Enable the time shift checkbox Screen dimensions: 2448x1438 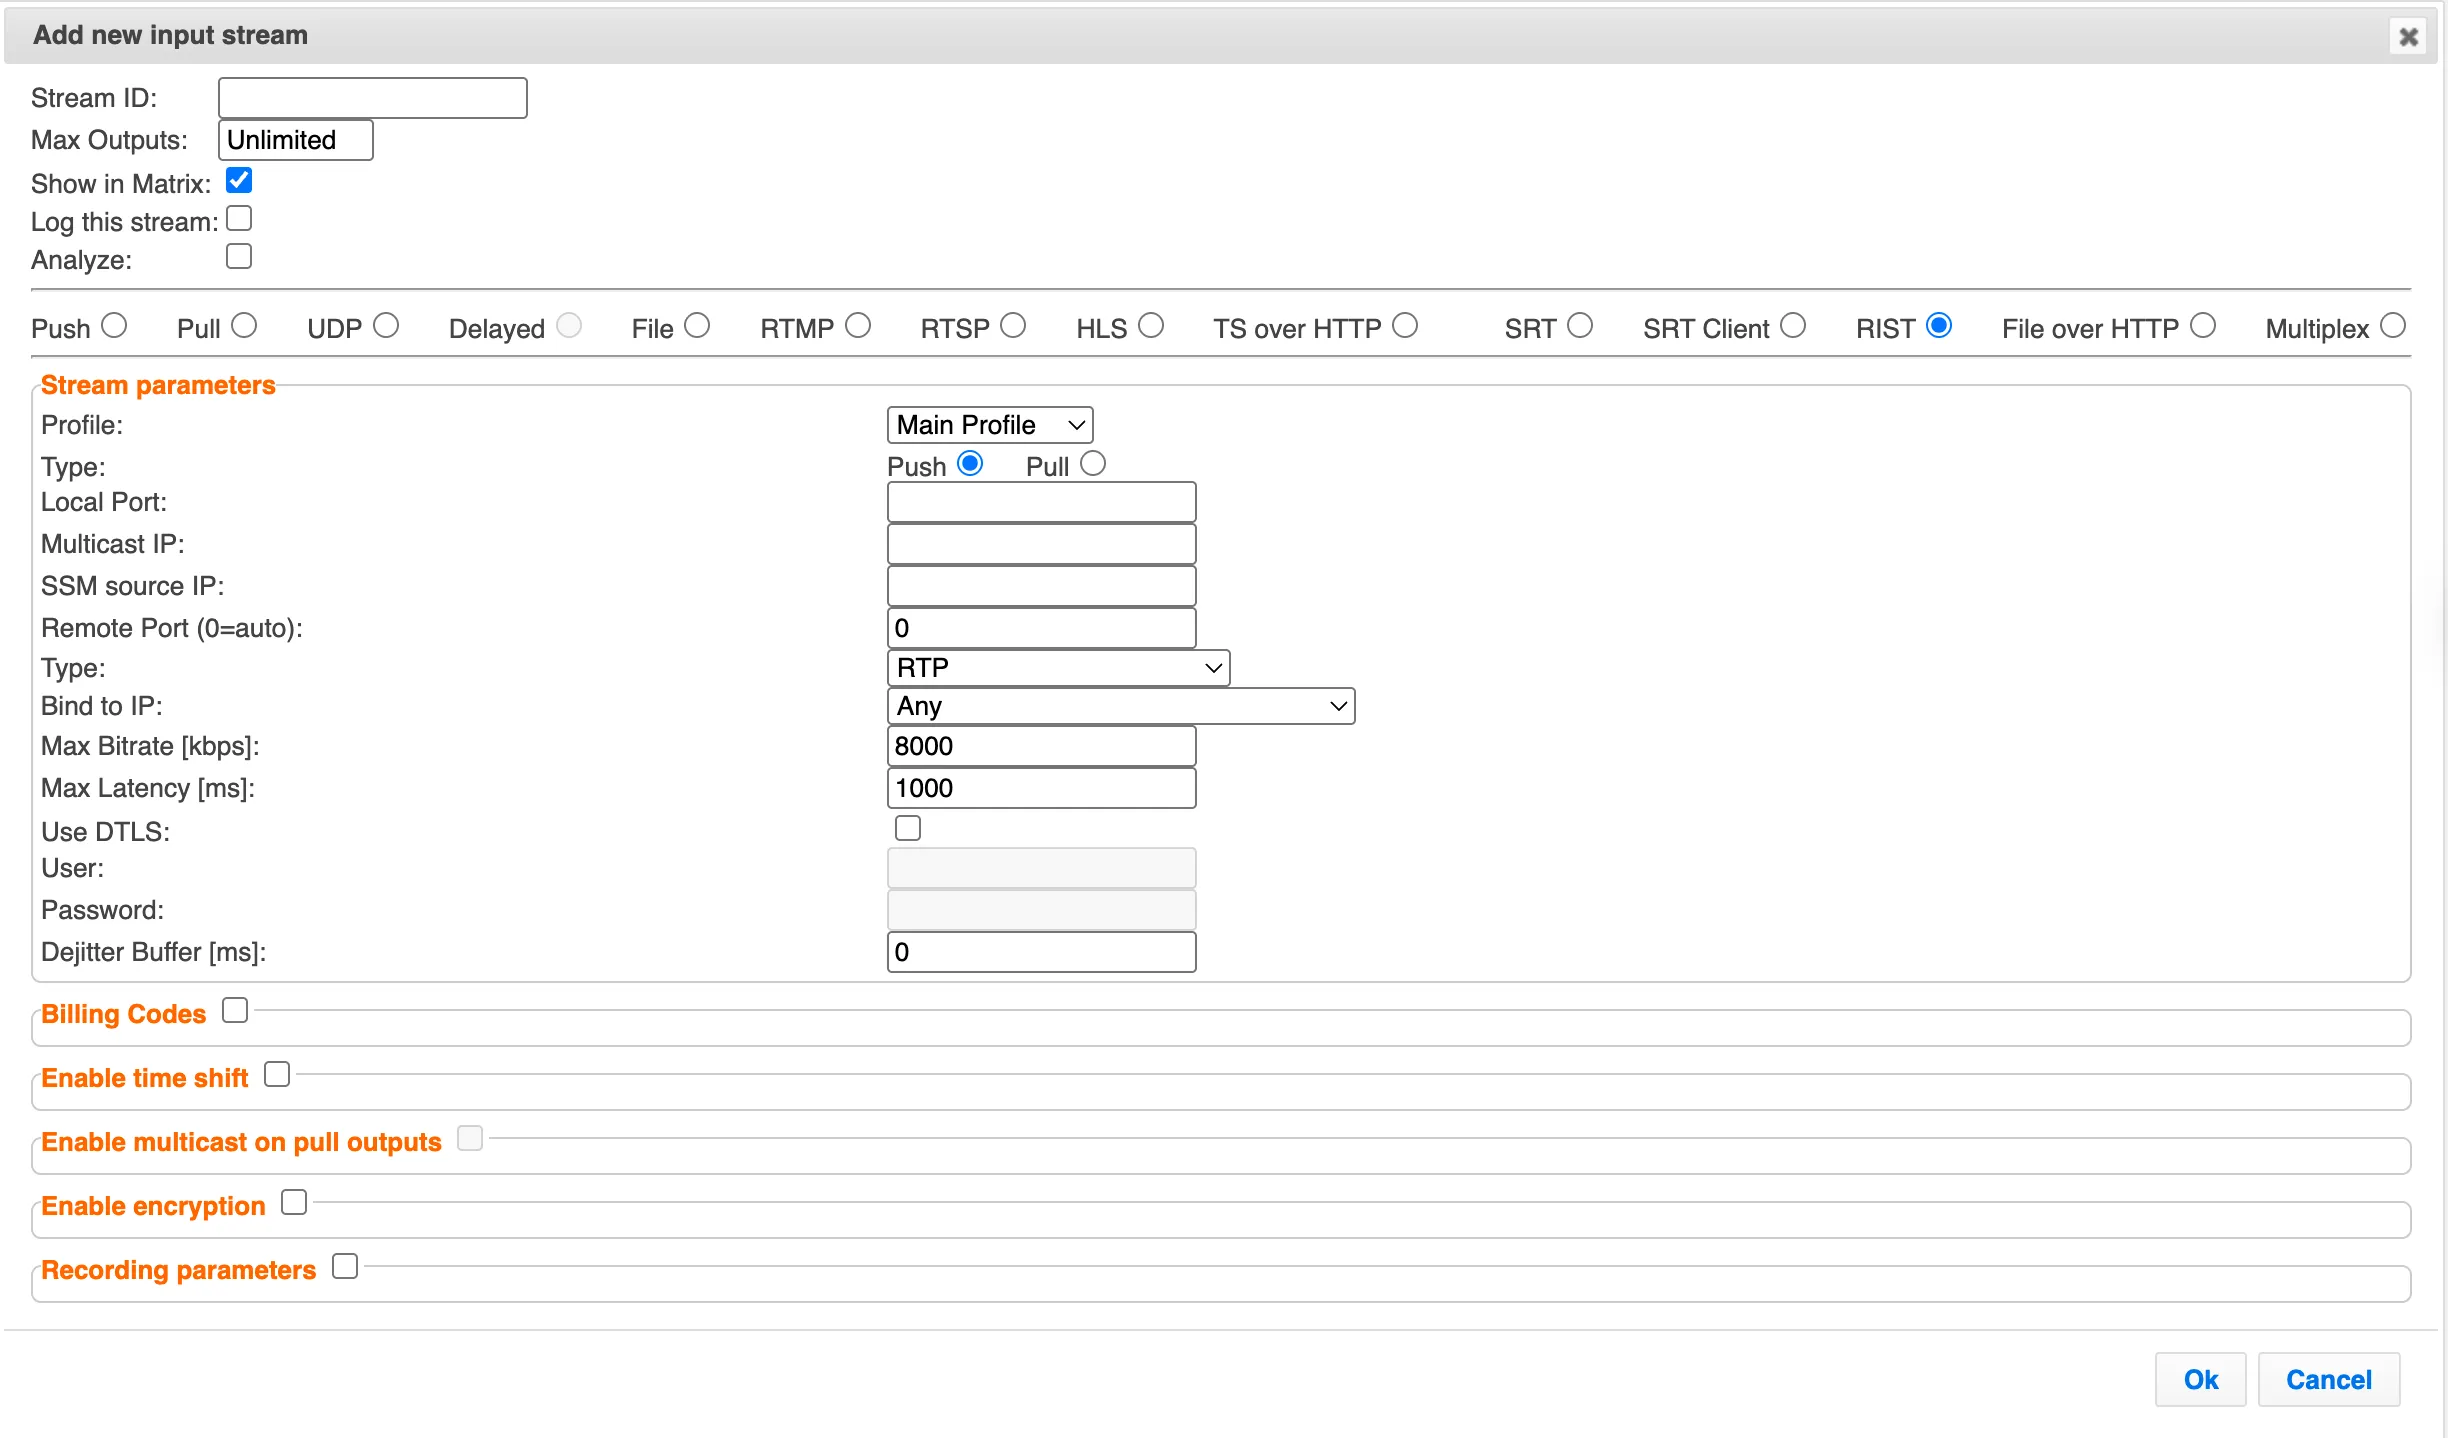[x=277, y=1074]
